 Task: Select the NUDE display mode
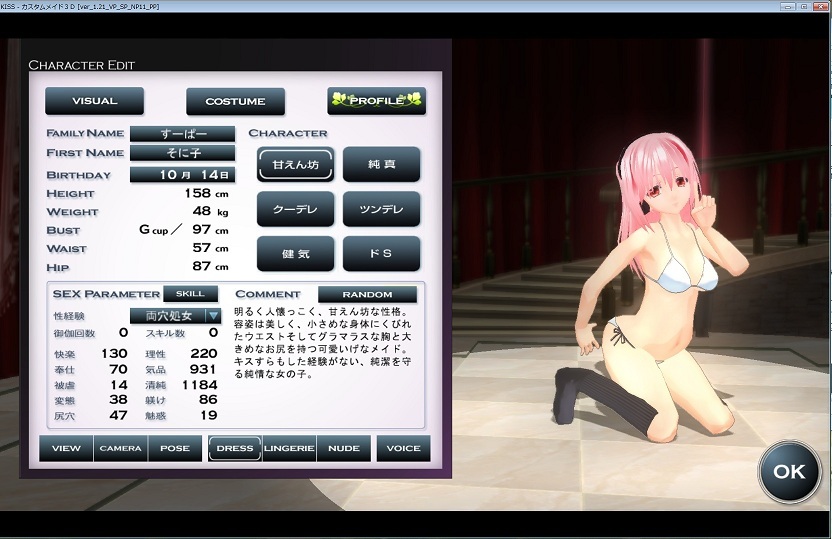coord(344,448)
